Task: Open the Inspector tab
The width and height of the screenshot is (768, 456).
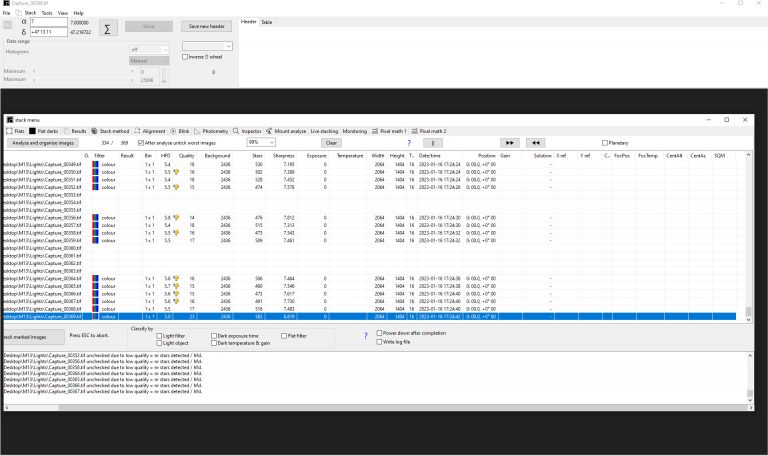Action: (250, 130)
